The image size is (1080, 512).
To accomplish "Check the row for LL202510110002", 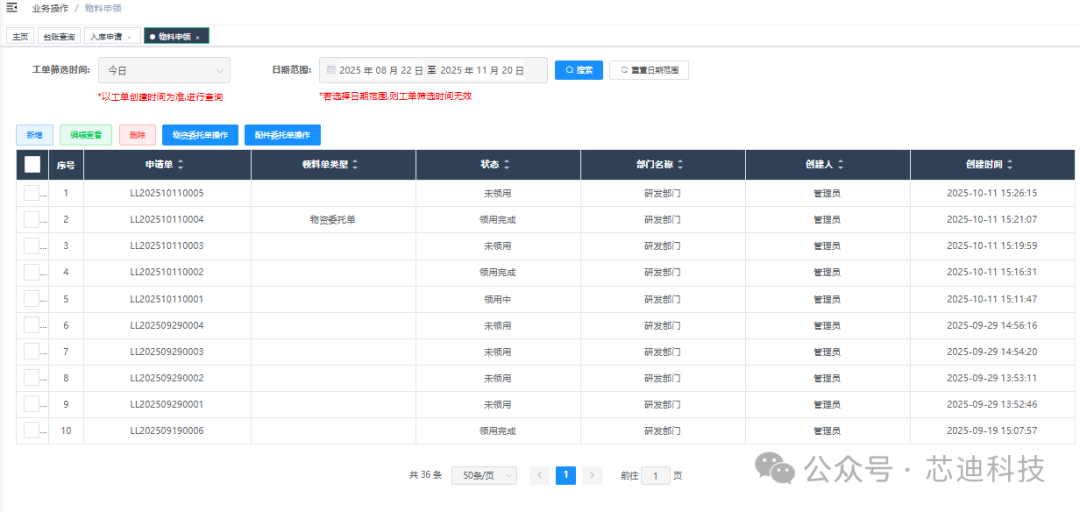I will click(32, 272).
